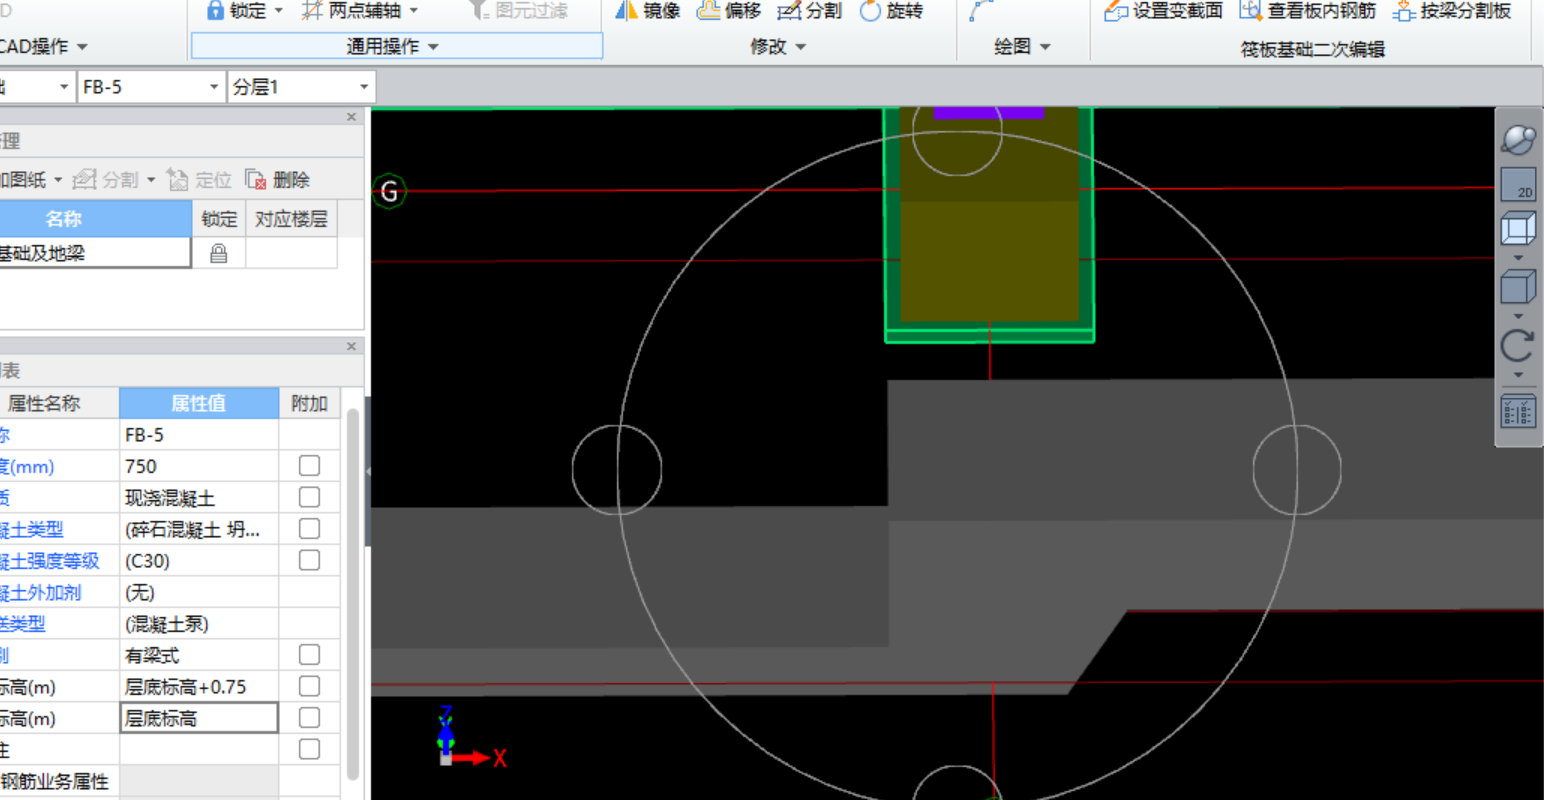Click the property list vertical scrollbar
The image size is (1544, 800).
coord(352,595)
